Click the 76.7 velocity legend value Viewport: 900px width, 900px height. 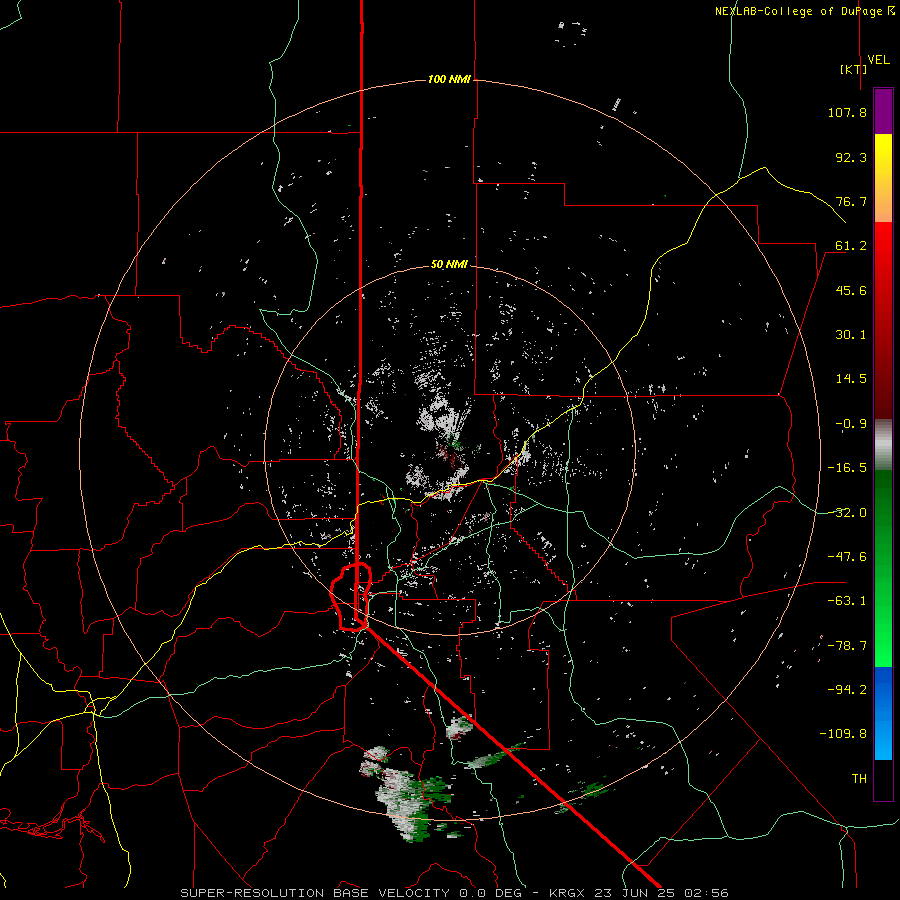tap(851, 201)
